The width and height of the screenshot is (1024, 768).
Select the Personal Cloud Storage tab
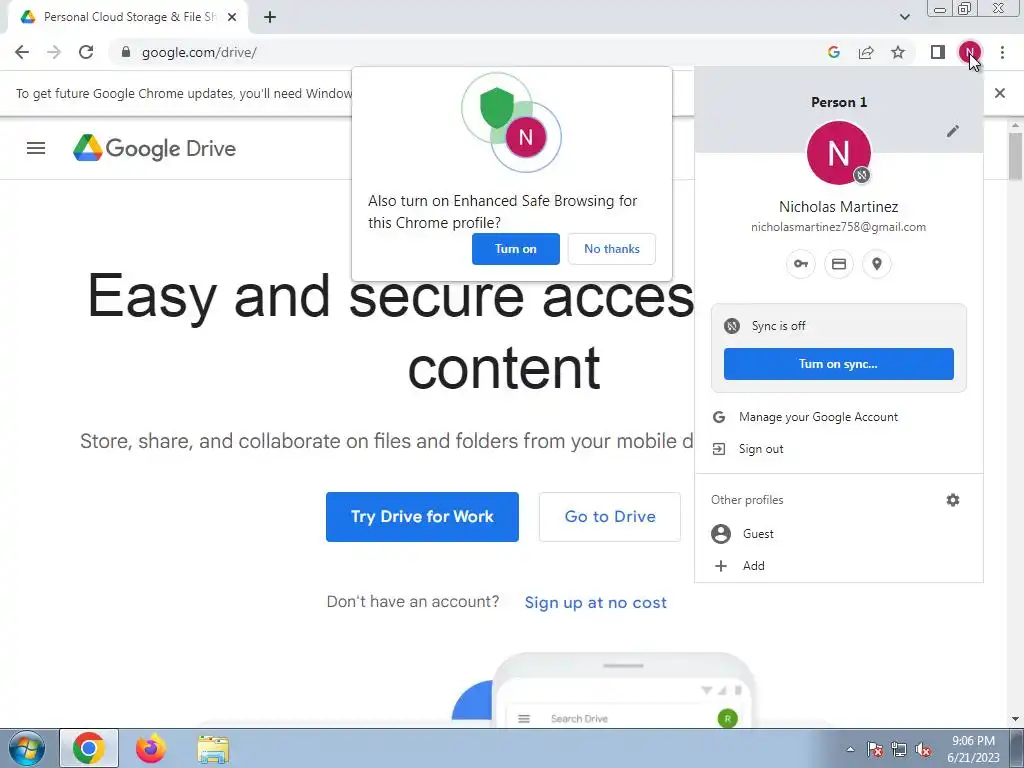tap(129, 17)
